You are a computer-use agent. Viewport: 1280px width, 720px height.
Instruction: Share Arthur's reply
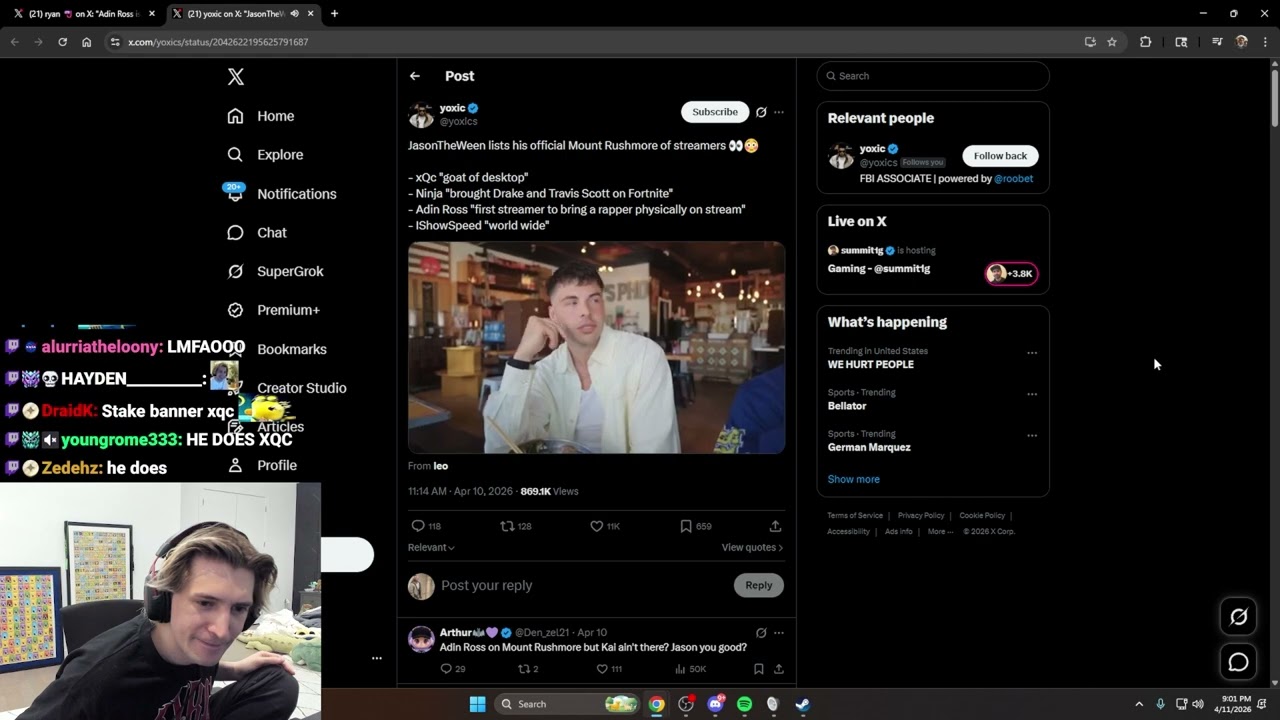pos(778,669)
